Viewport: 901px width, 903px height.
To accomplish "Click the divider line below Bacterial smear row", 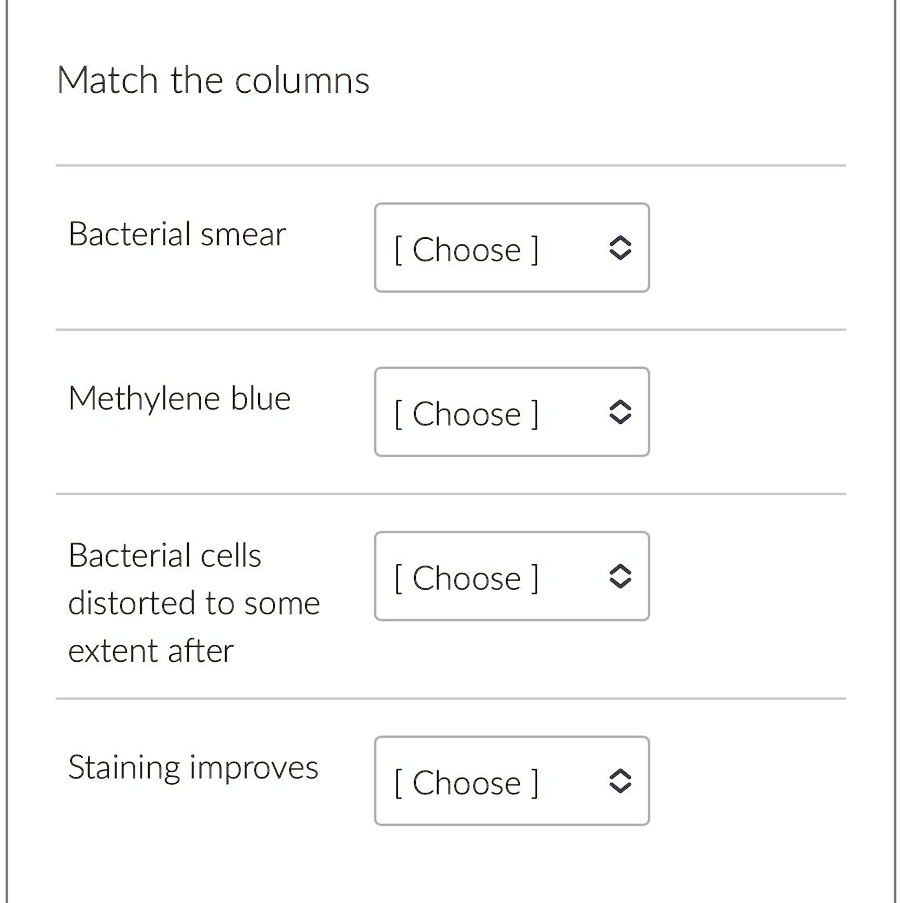I will pos(450,328).
